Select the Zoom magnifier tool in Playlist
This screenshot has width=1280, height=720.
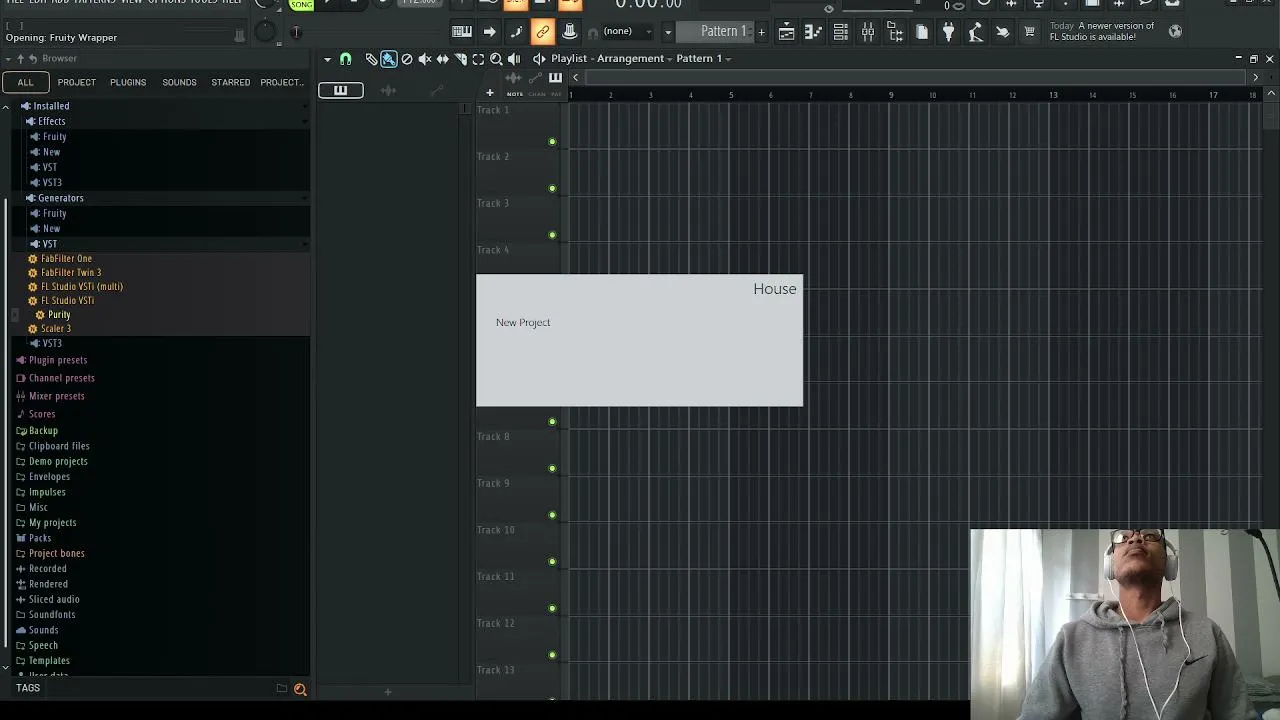click(x=496, y=59)
